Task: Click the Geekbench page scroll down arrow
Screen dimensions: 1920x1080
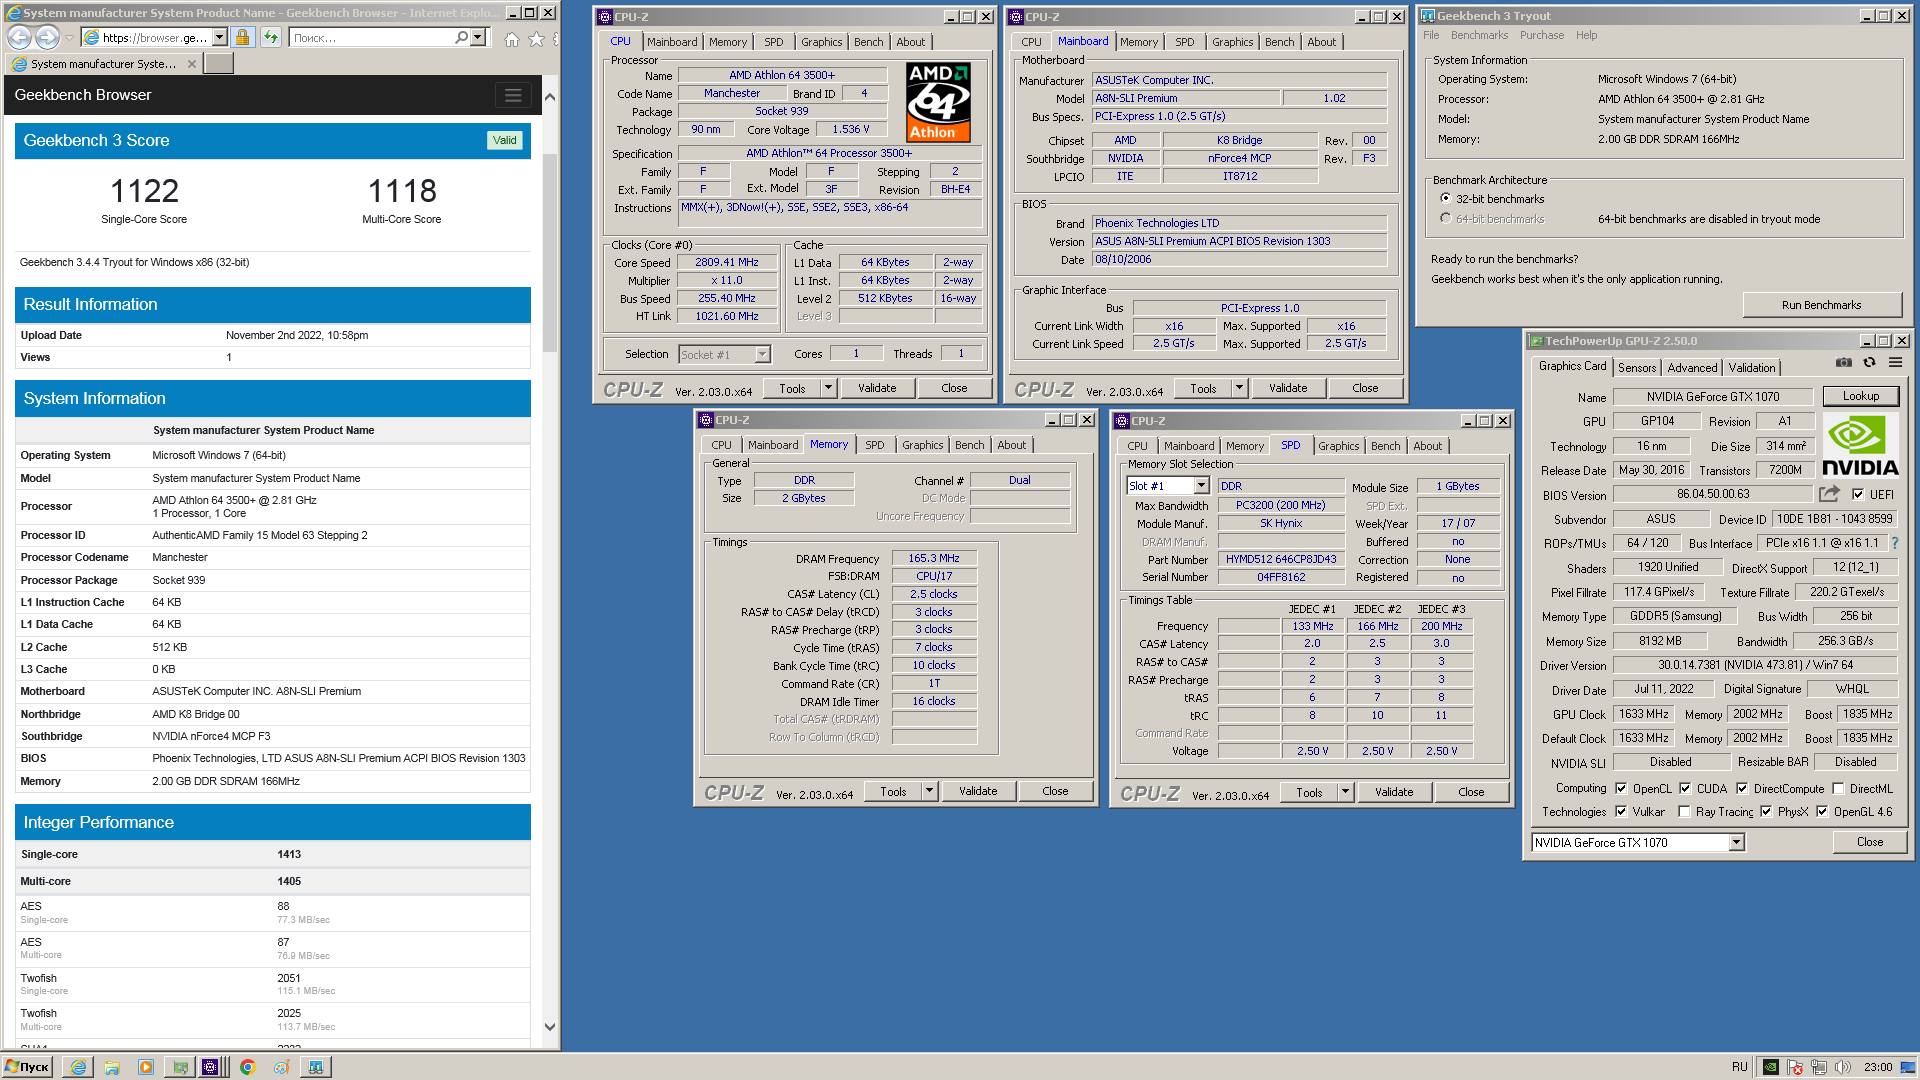Action: coord(549,1026)
